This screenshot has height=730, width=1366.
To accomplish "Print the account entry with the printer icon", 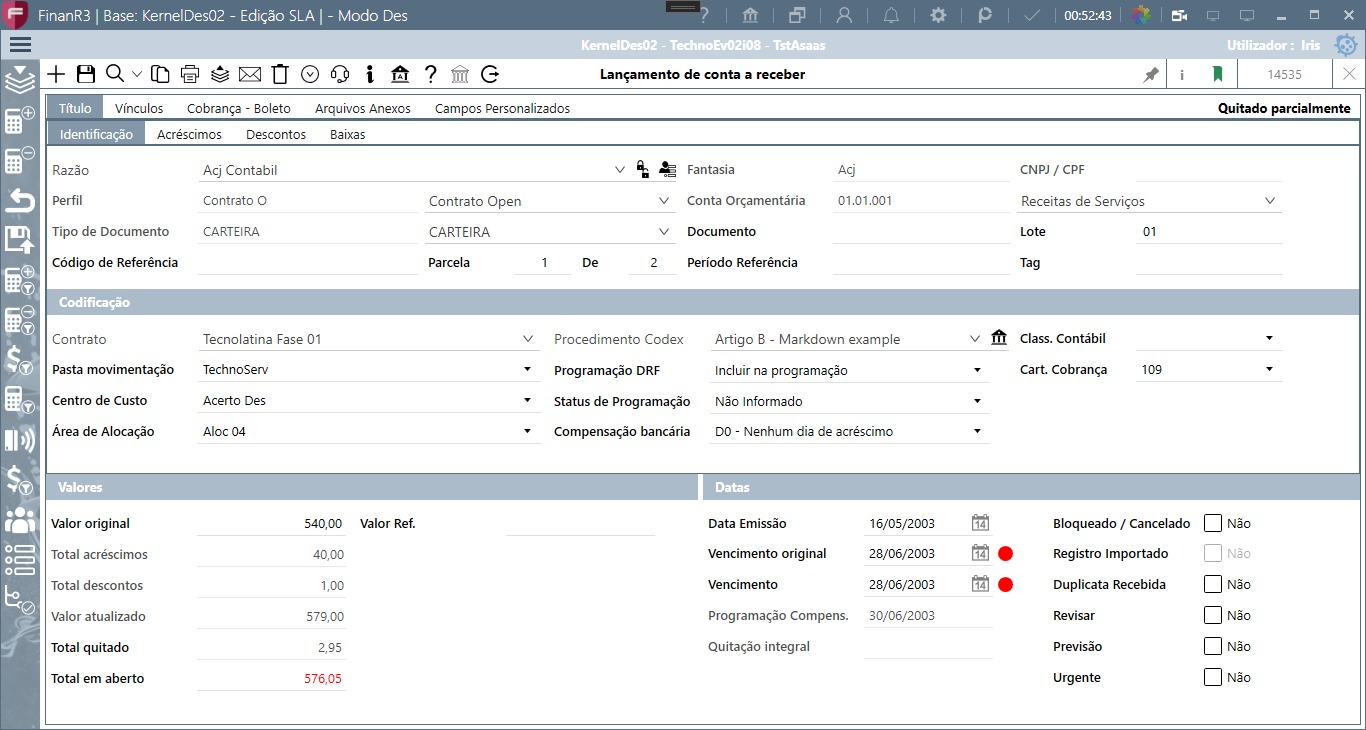I will tap(190, 74).
